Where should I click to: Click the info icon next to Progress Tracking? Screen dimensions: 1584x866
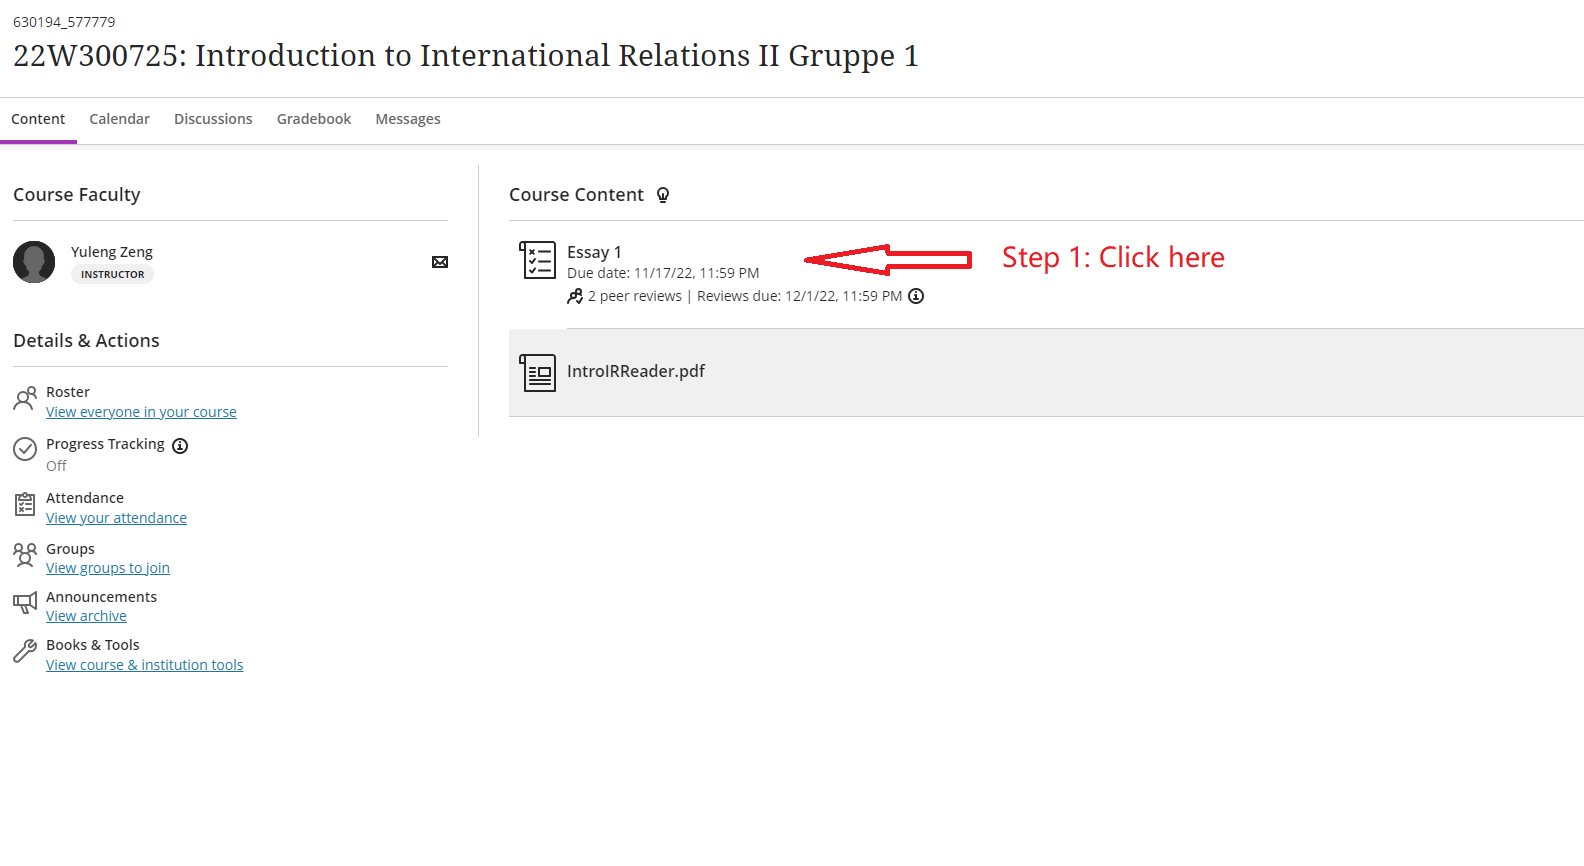point(180,446)
